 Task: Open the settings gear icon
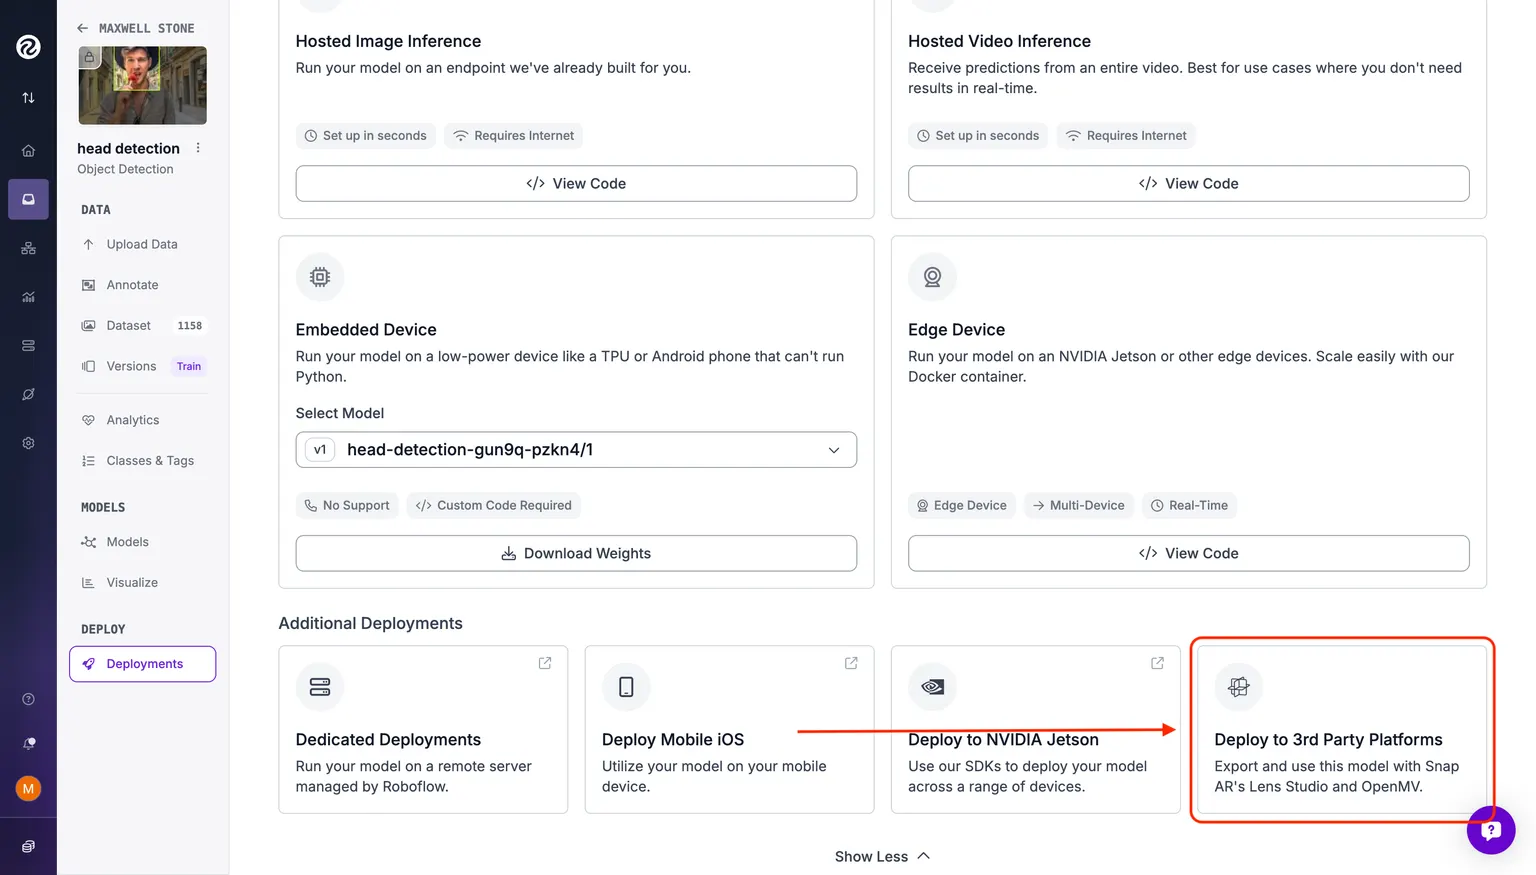[28, 443]
